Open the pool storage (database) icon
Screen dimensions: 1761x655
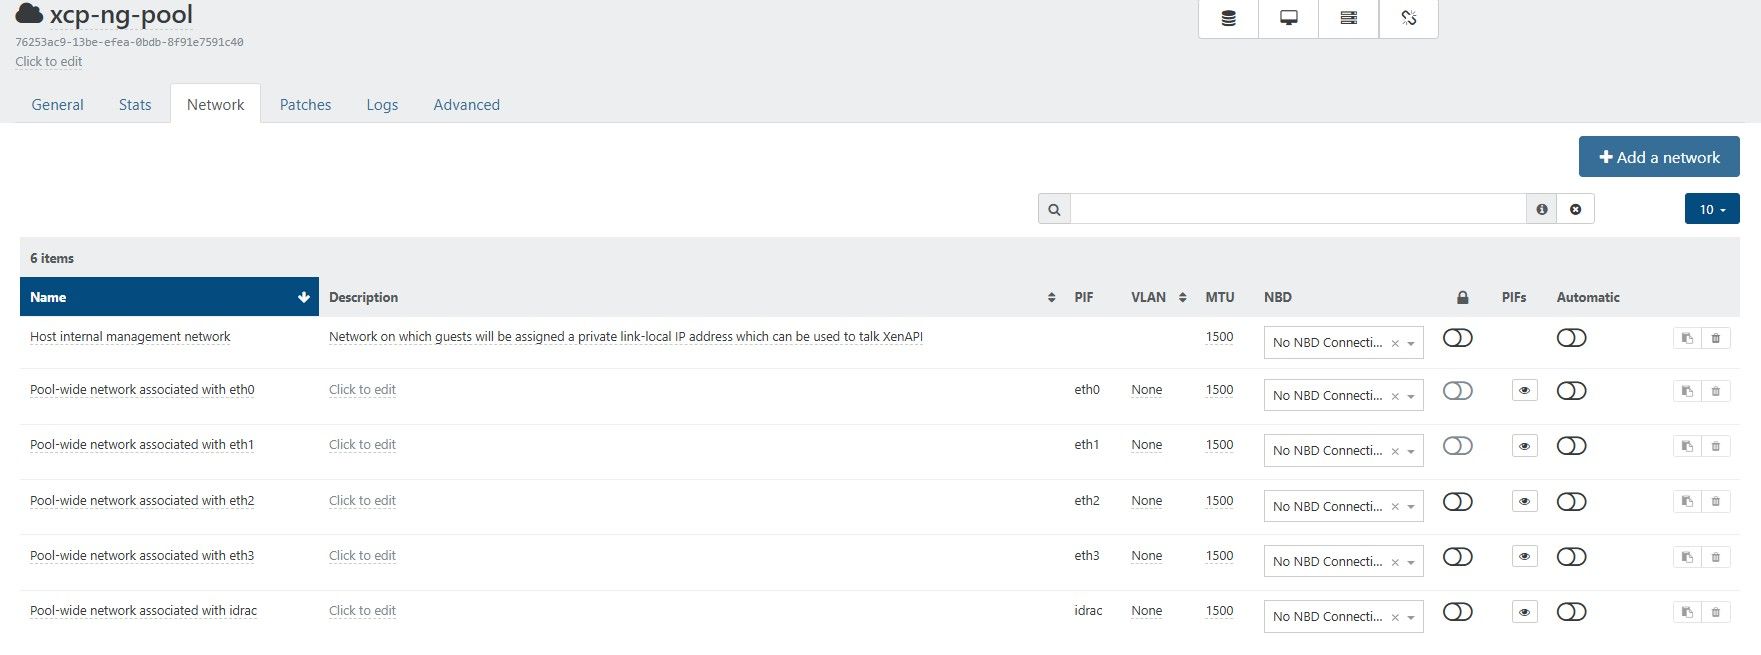(1228, 18)
